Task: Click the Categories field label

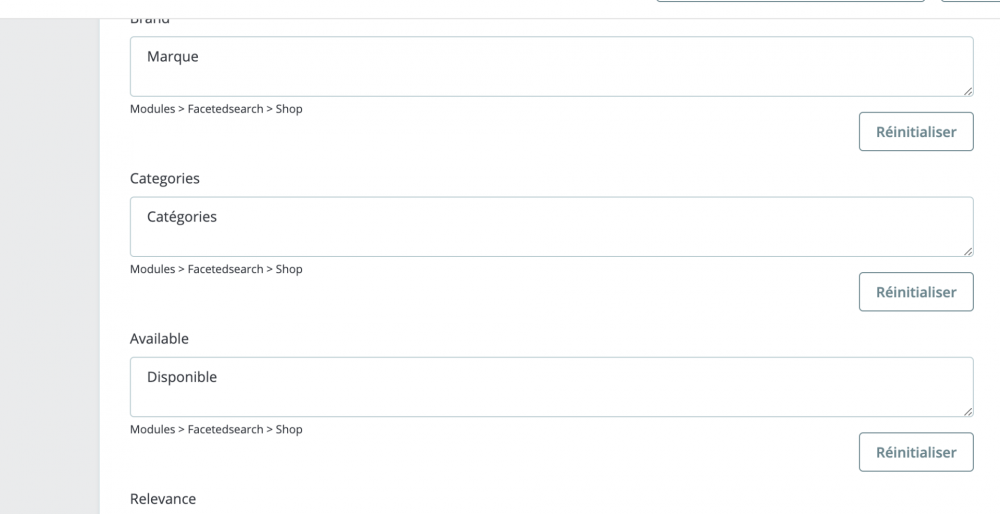Action: [165, 179]
